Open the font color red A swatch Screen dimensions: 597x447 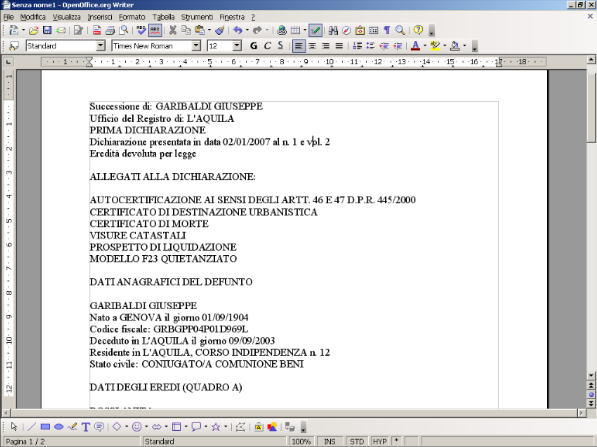click(x=415, y=46)
